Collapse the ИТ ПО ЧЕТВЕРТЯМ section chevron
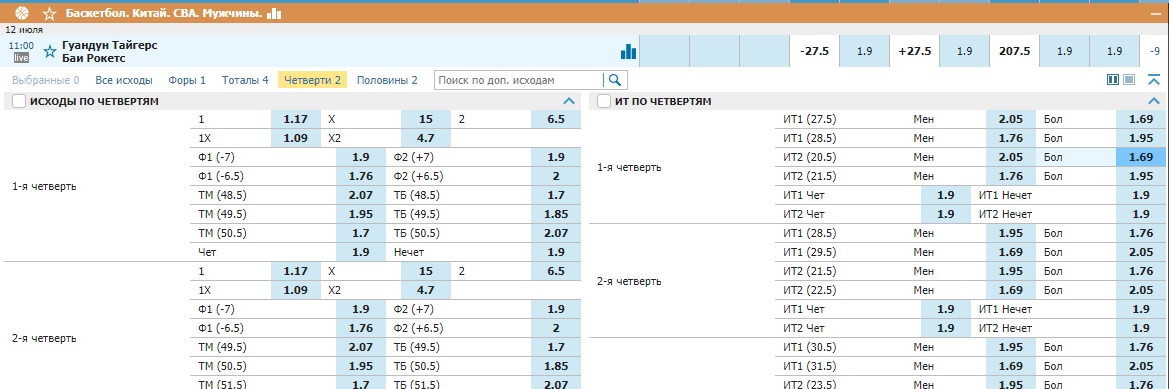The height and width of the screenshot is (389, 1169). point(1153,101)
